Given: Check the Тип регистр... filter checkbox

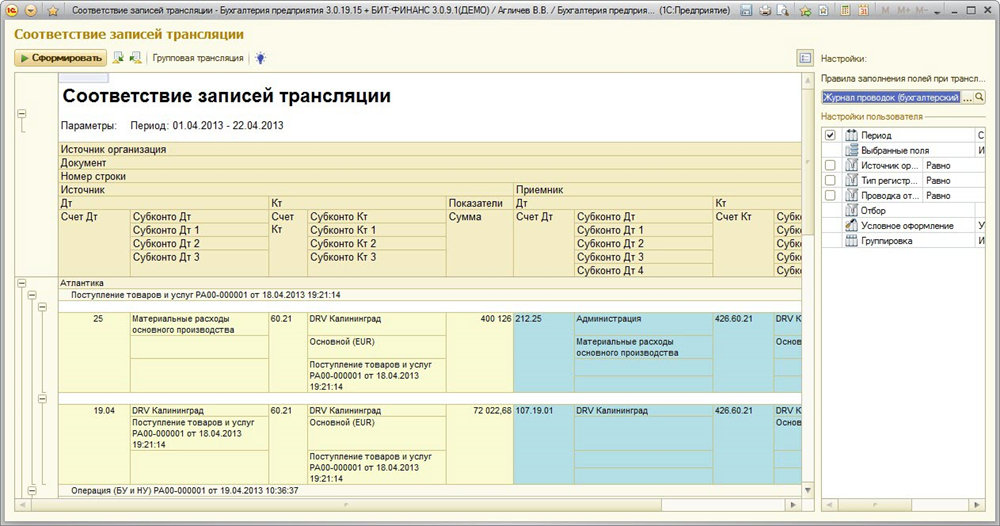Looking at the screenshot, I should [x=830, y=180].
